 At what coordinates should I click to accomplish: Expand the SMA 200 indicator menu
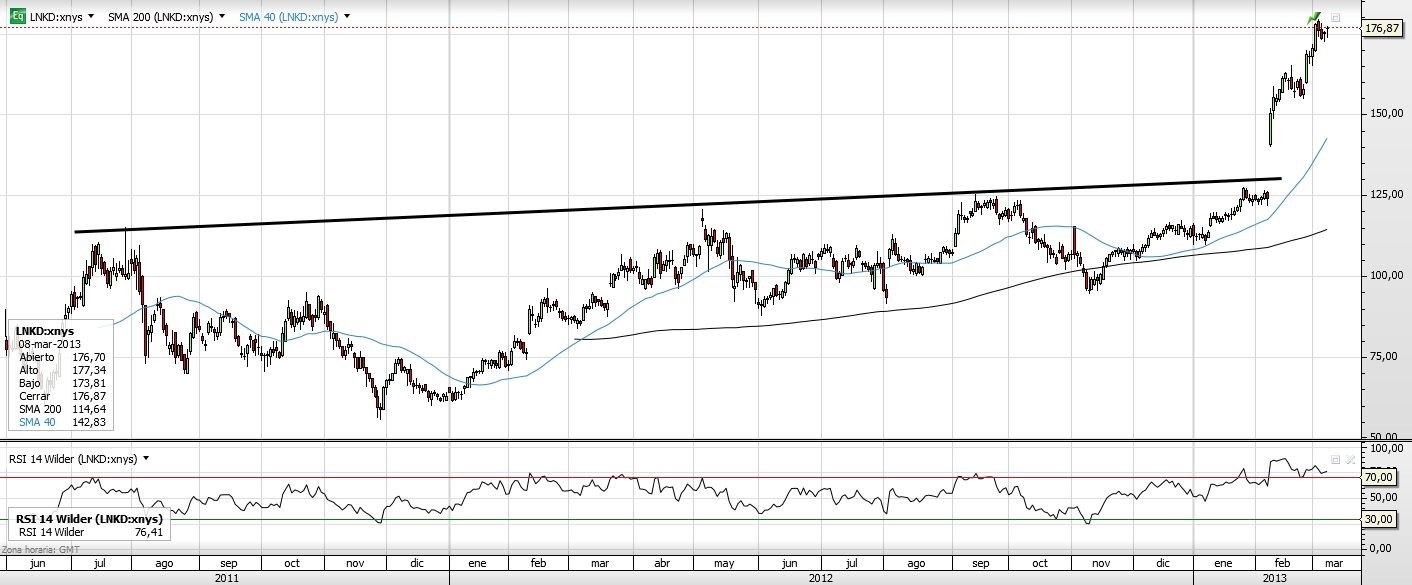[221, 17]
